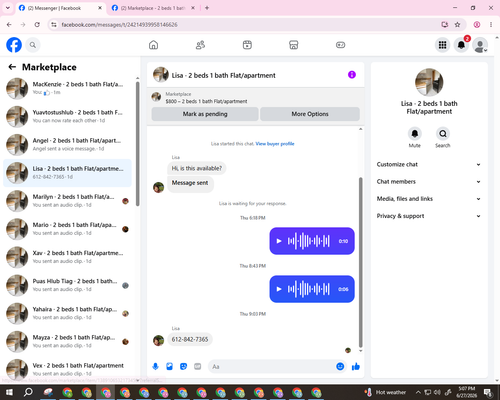The height and width of the screenshot is (400, 500).
Task: Choose a GIF using the GIF icon
Action: click(x=198, y=367)
